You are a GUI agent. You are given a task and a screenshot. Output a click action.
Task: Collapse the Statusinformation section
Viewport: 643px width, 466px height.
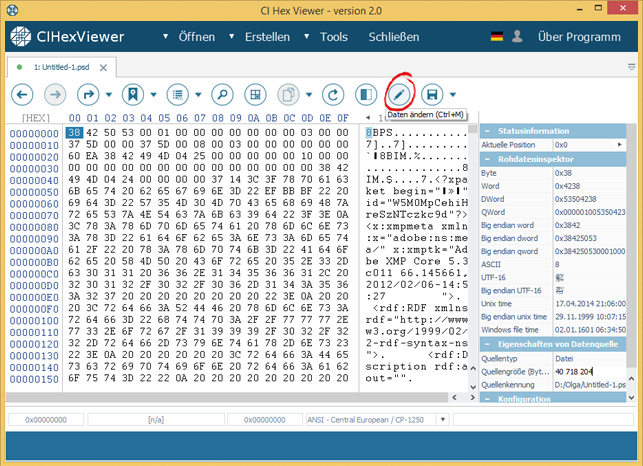[x=488, y=131]
